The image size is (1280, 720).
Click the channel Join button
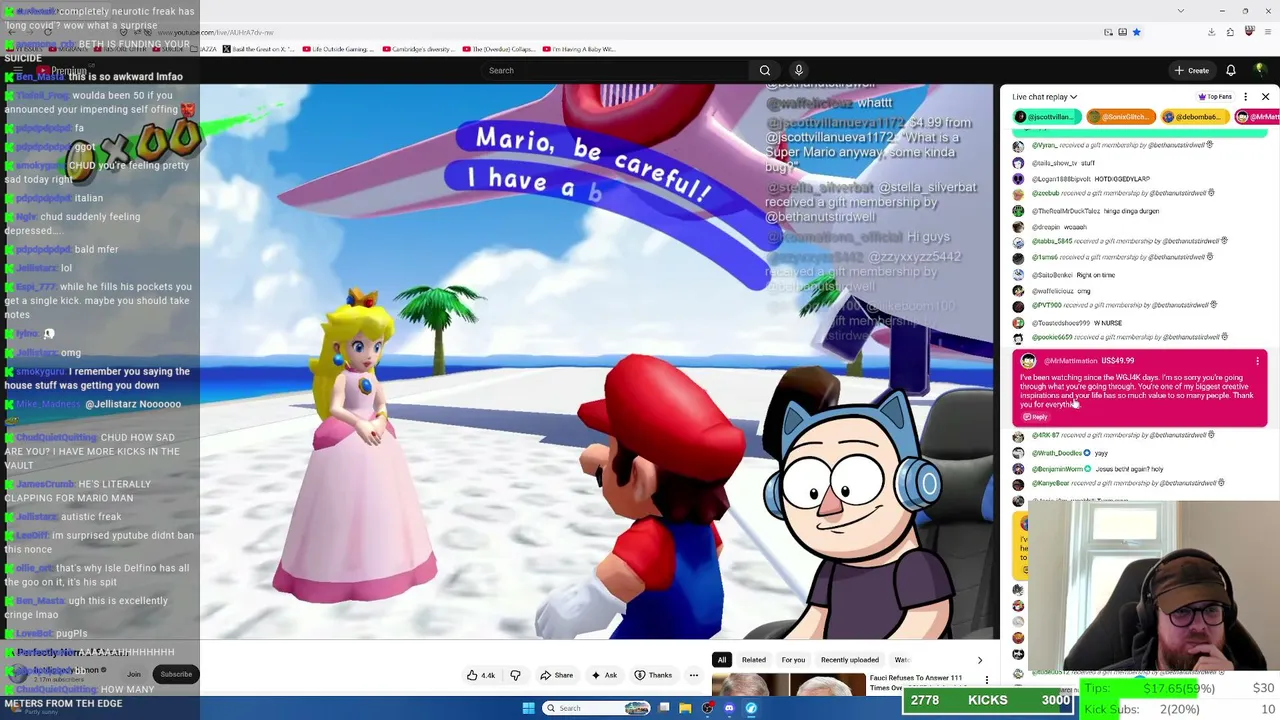point(134,674)
